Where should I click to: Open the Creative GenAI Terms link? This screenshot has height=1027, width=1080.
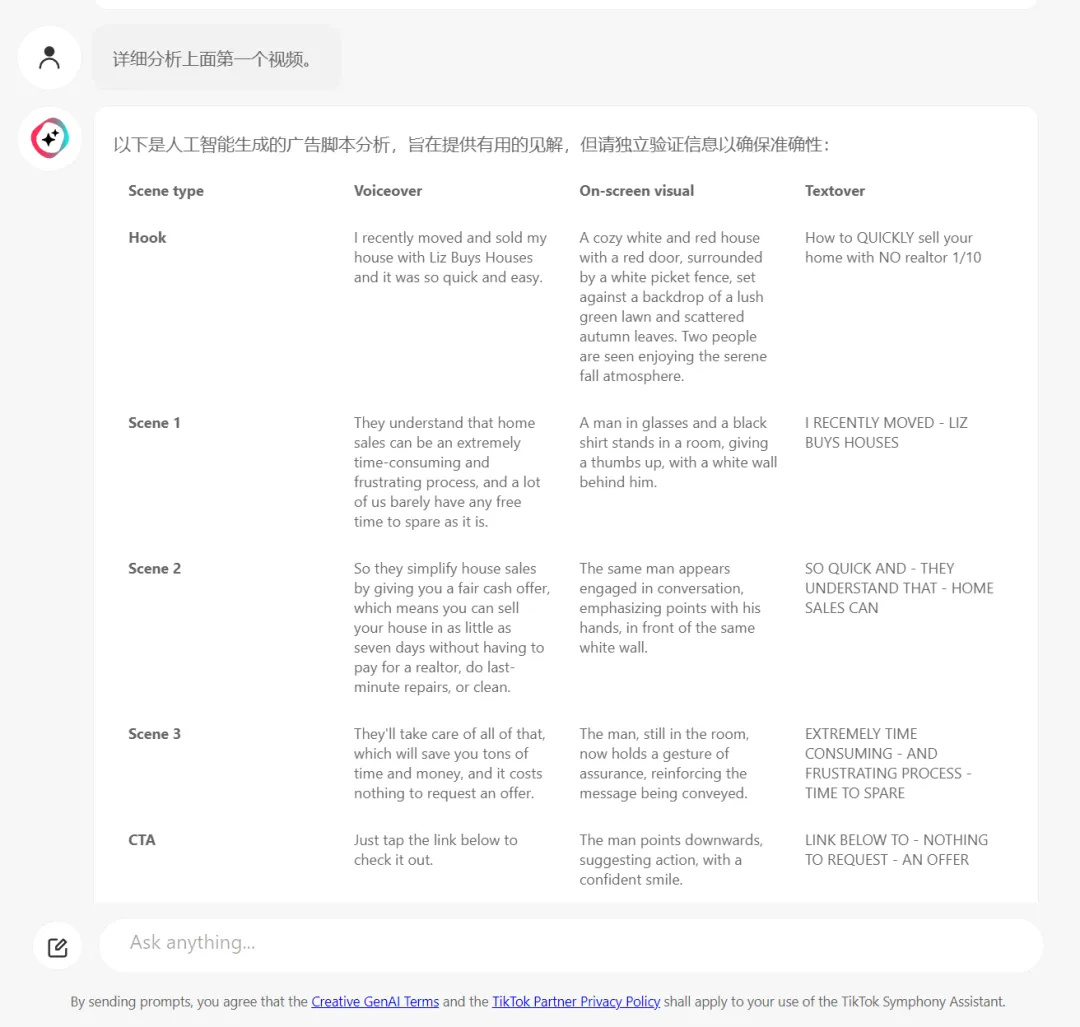coord(375,1002)
